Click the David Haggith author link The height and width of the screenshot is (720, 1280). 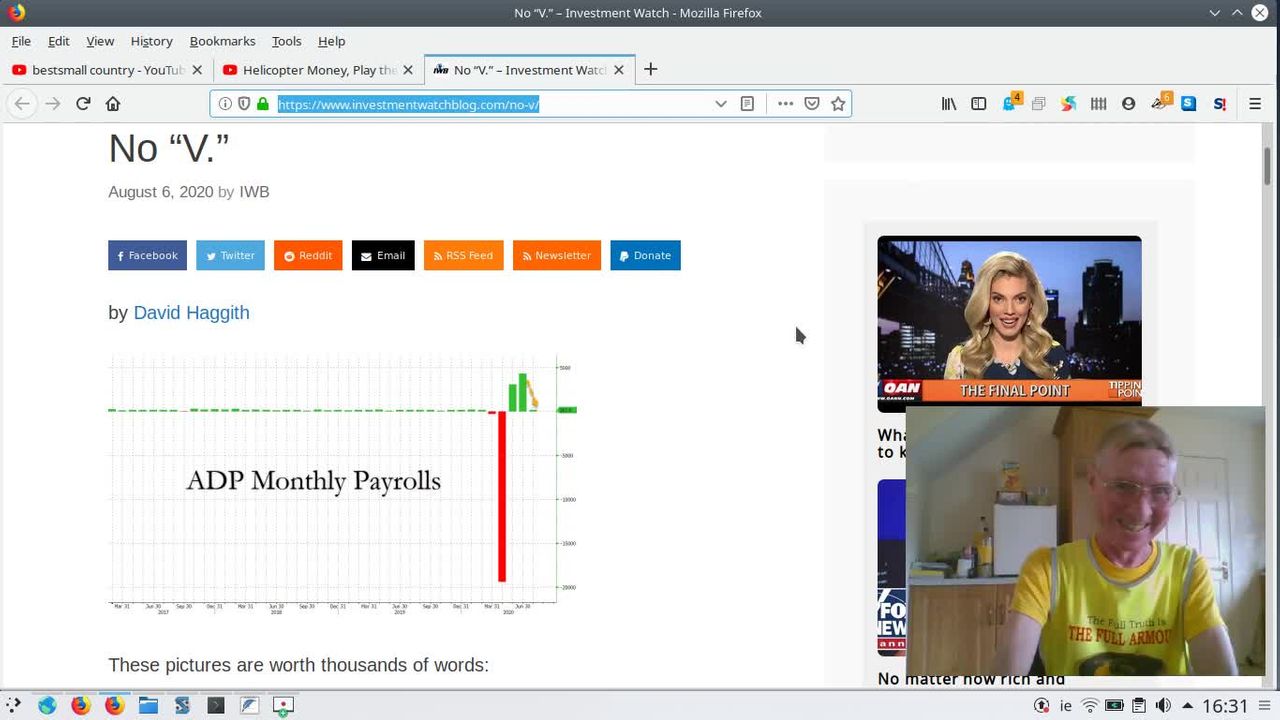point(191,313)
